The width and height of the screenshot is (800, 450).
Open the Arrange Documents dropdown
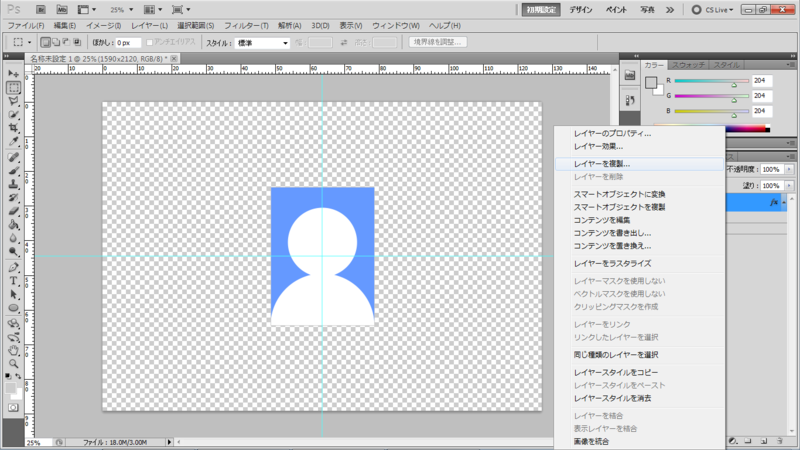coord(153,10)
